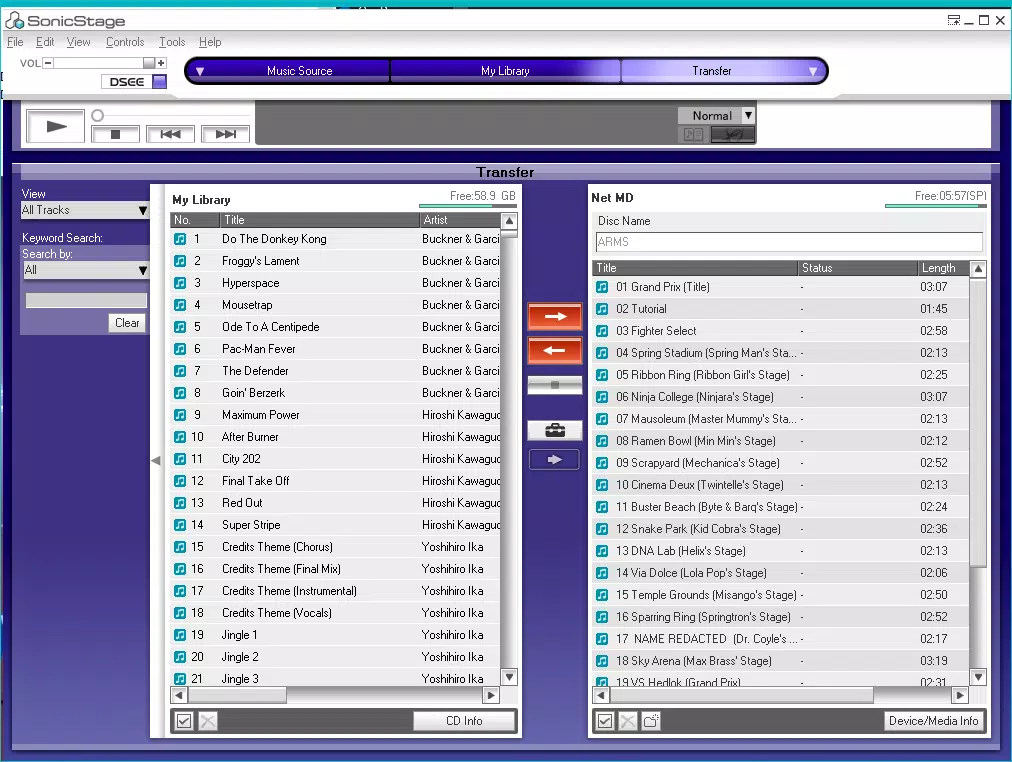The image size is (1012, 762).
Task: Click the Play button
Action: coord(56,126)
